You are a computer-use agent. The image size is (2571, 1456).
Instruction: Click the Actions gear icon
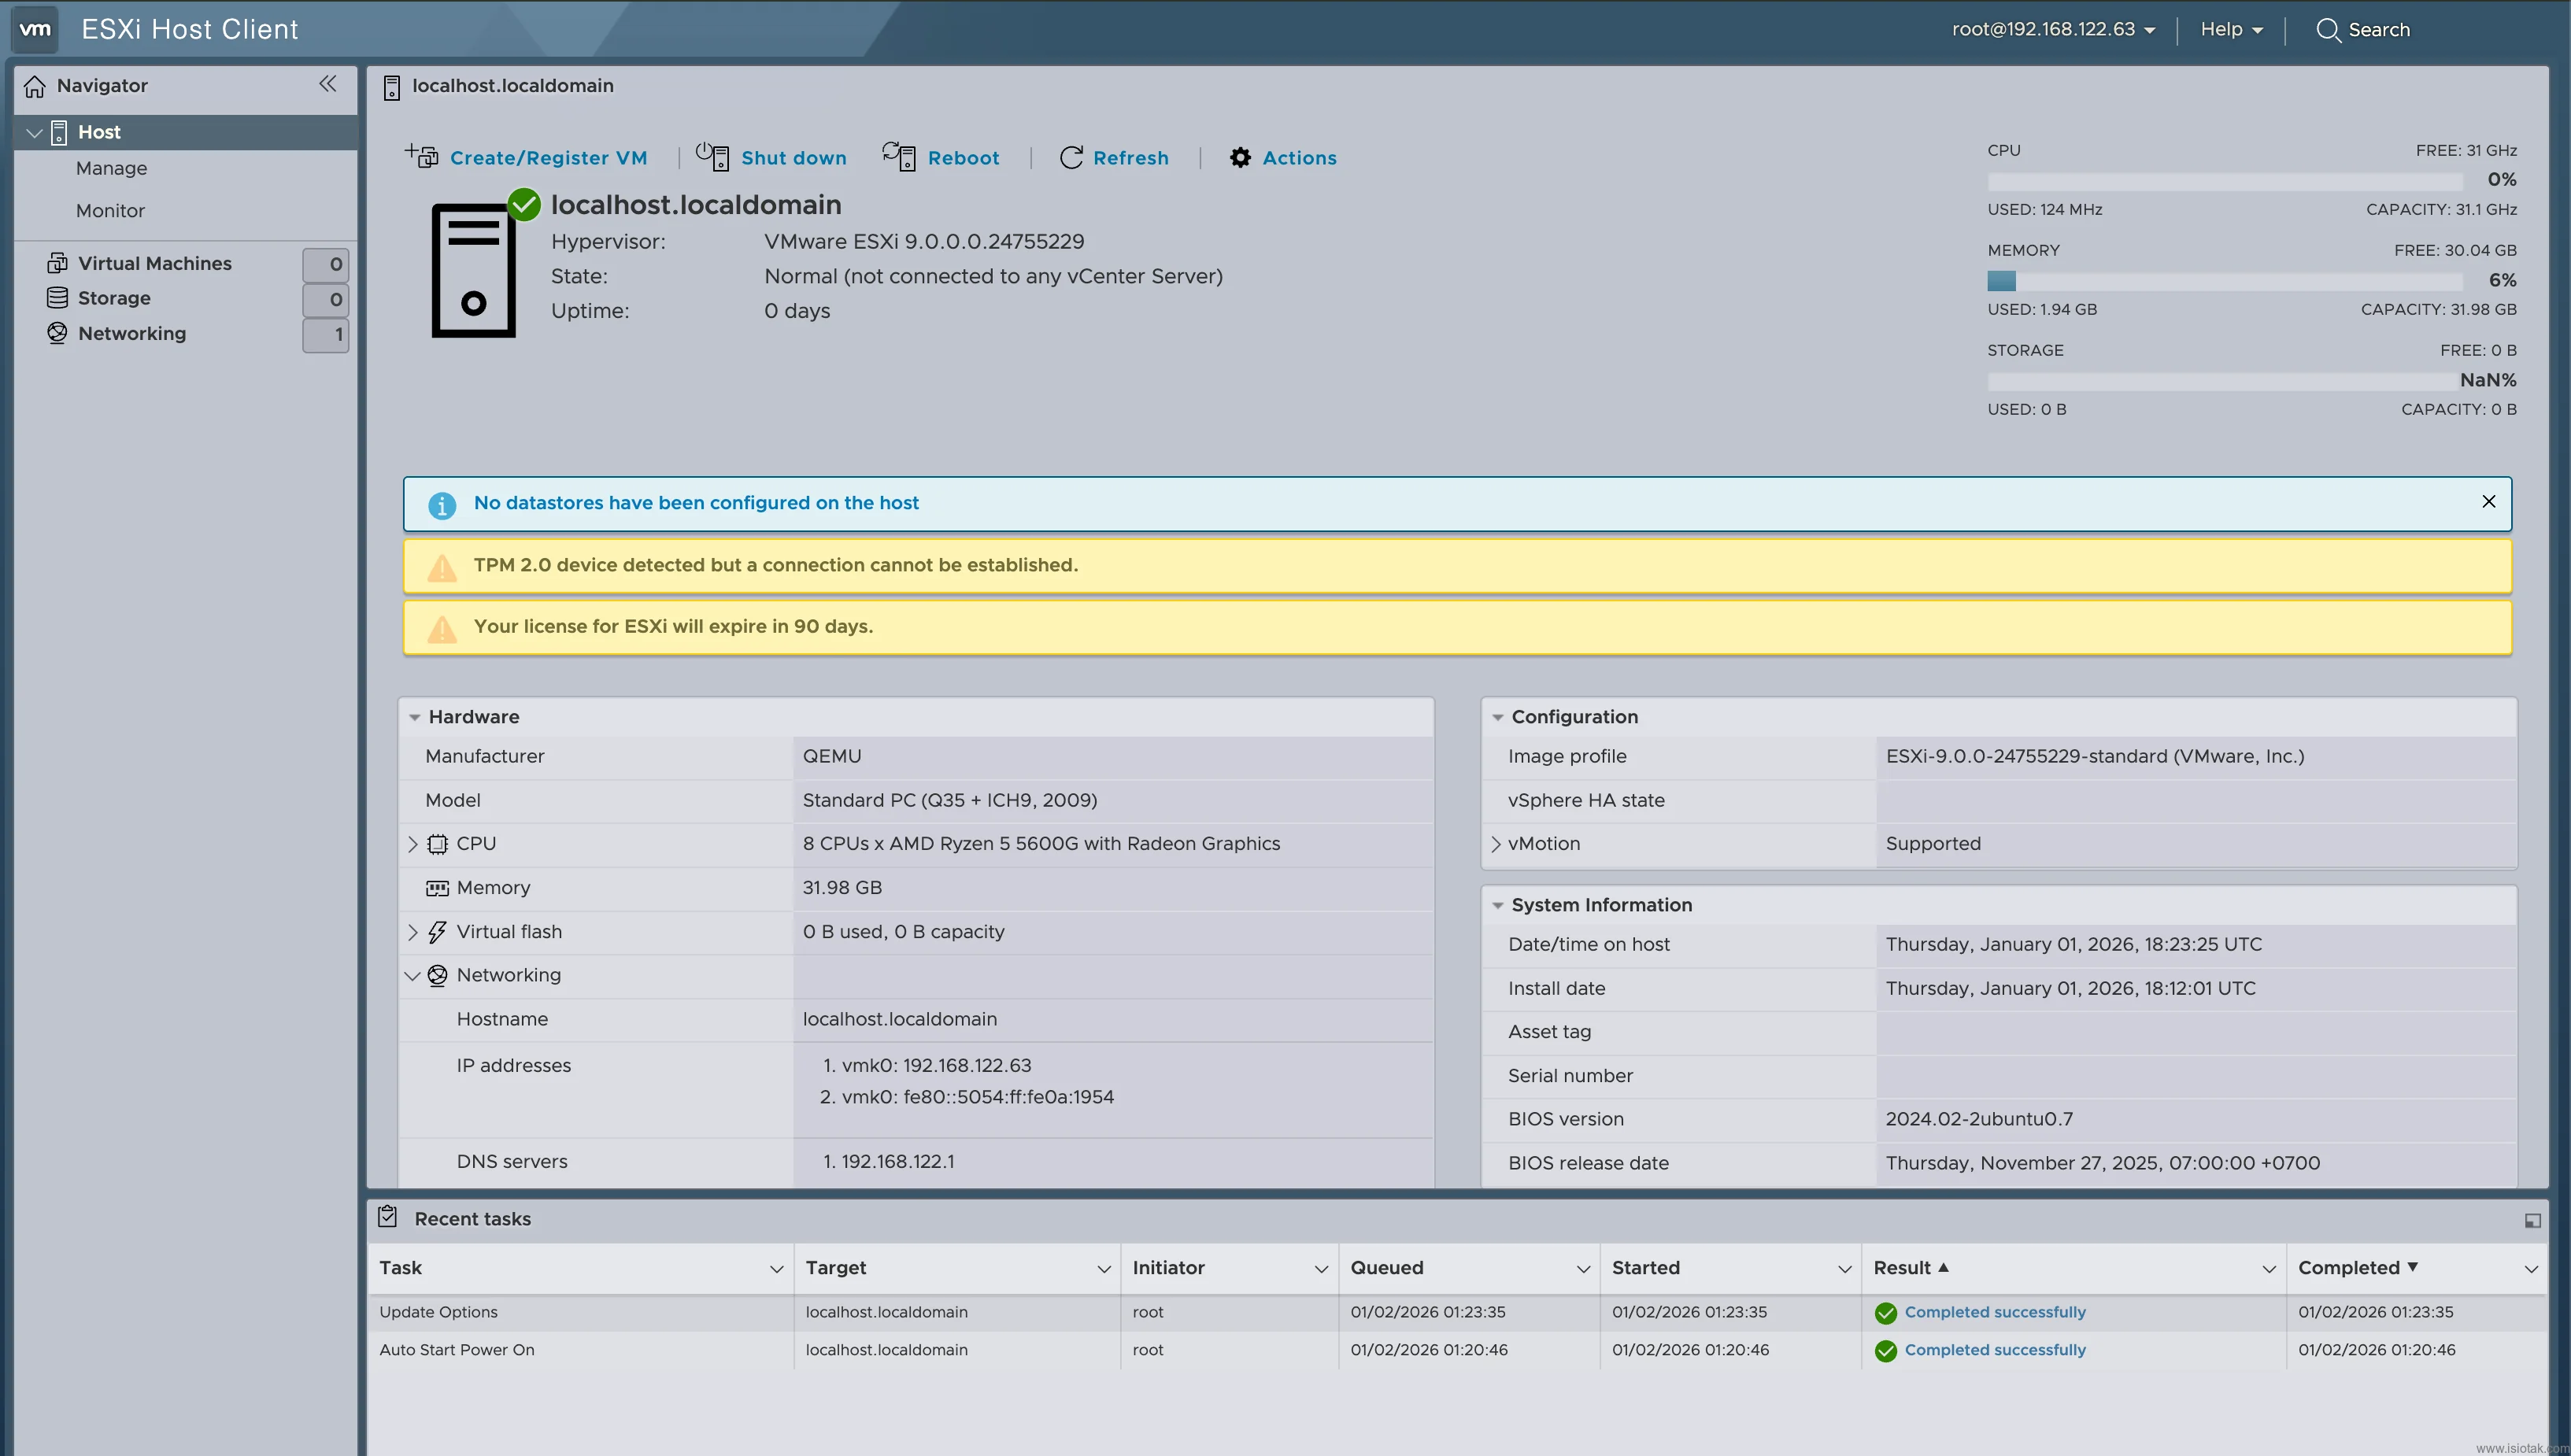pyautogui.click(x=1240, y=158)
